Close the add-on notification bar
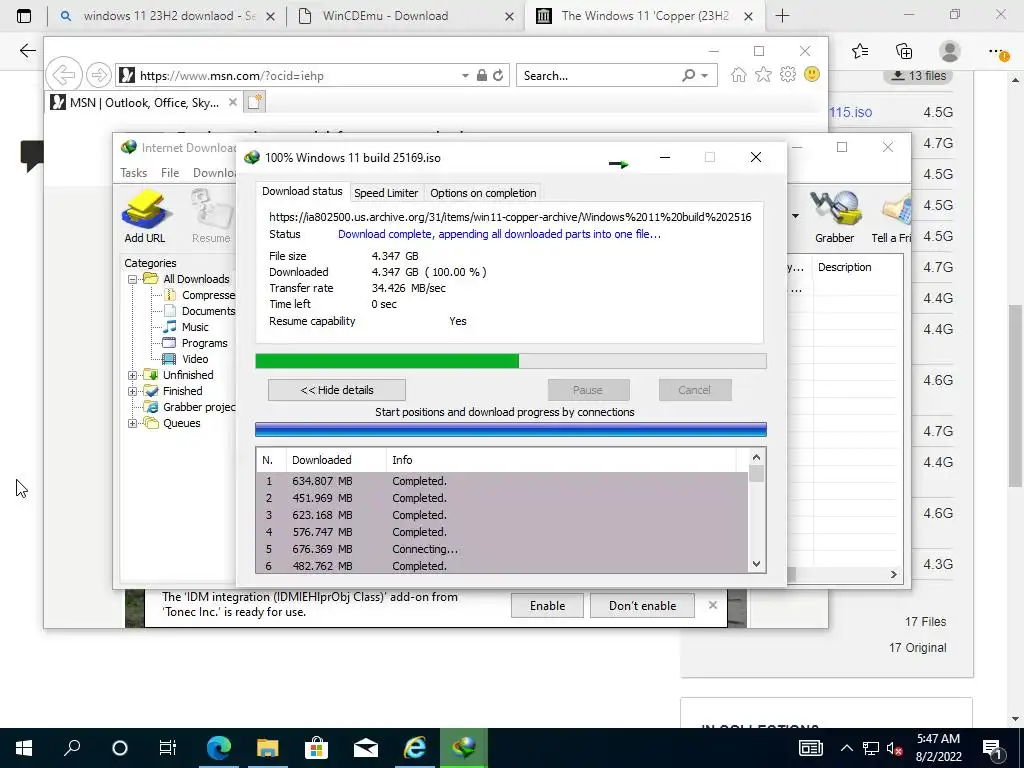 click(x=712, y=605)
